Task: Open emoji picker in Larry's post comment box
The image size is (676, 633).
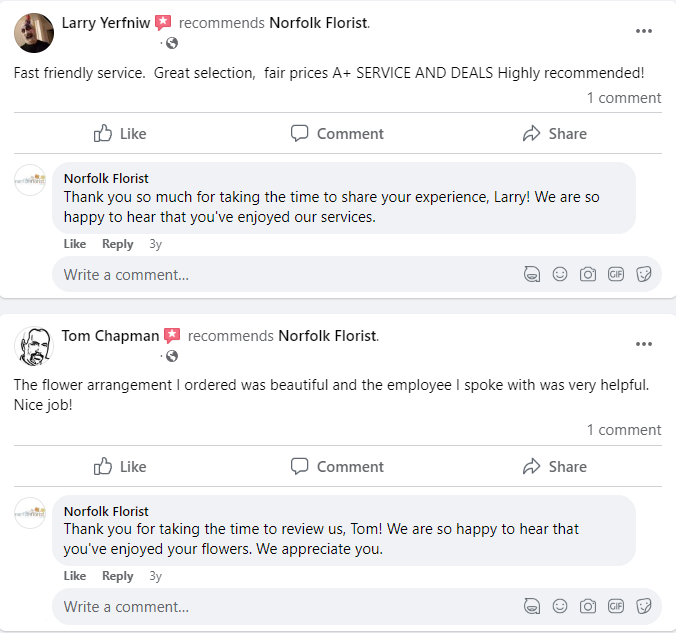Action: [560, 274]
